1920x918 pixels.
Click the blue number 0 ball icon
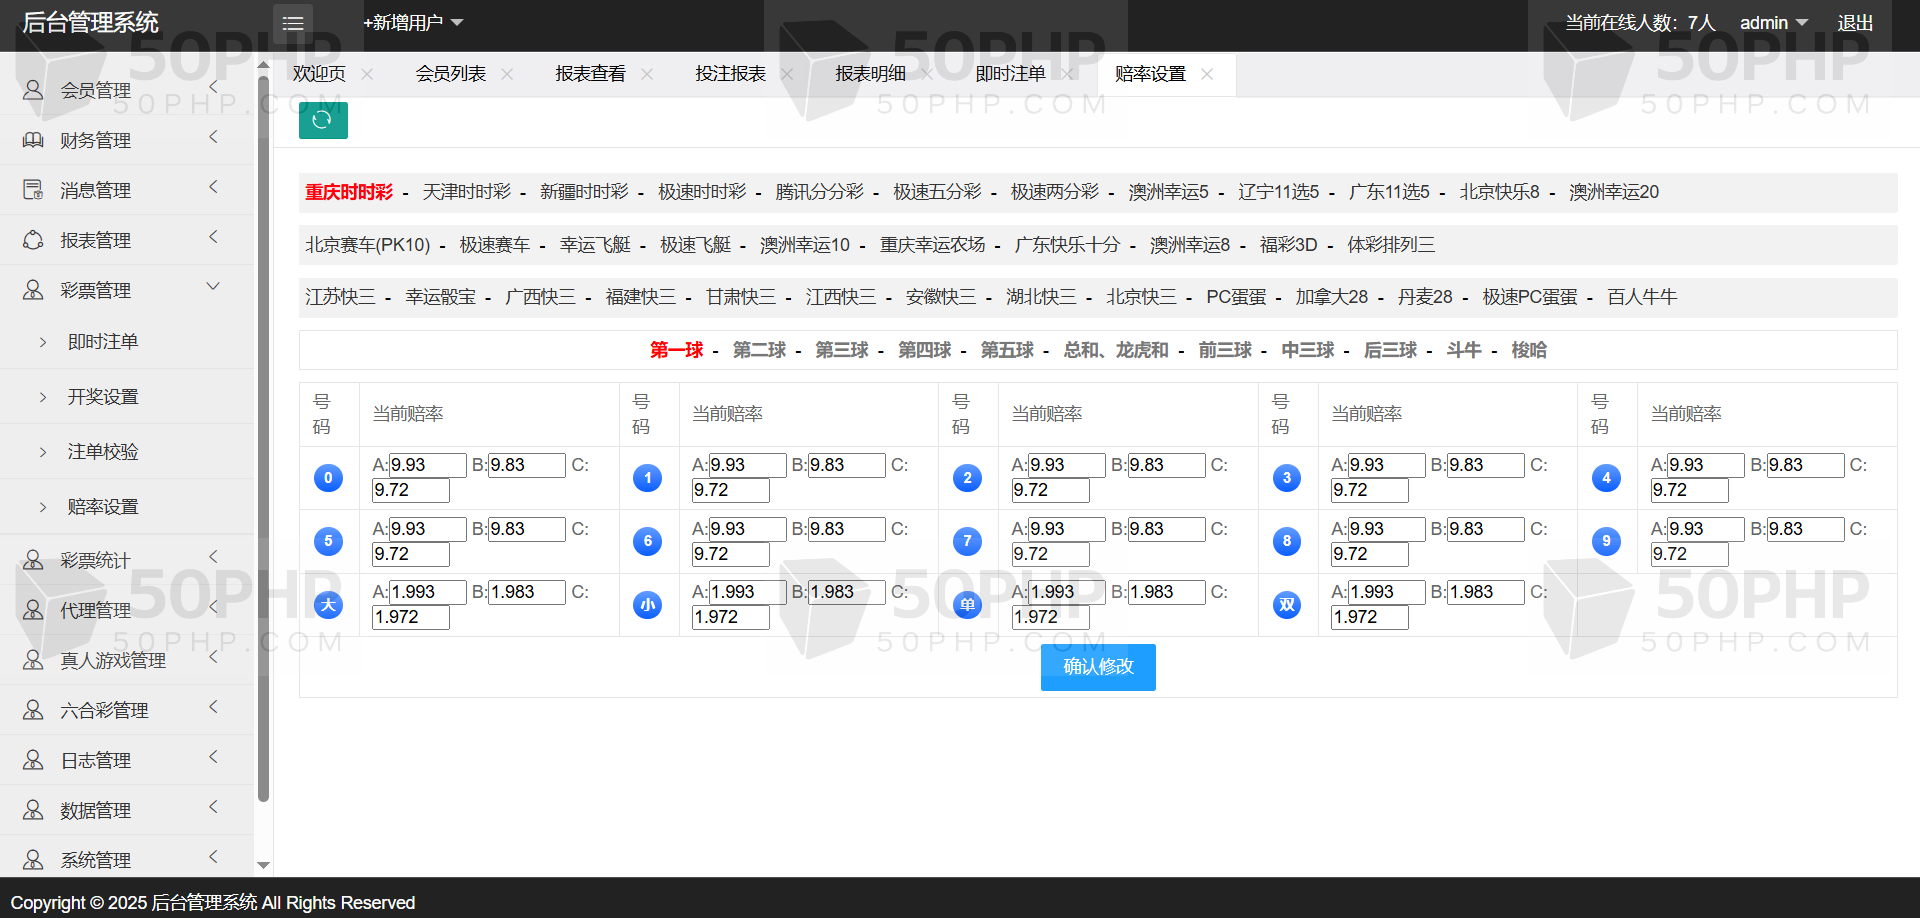tap(328, 478)
